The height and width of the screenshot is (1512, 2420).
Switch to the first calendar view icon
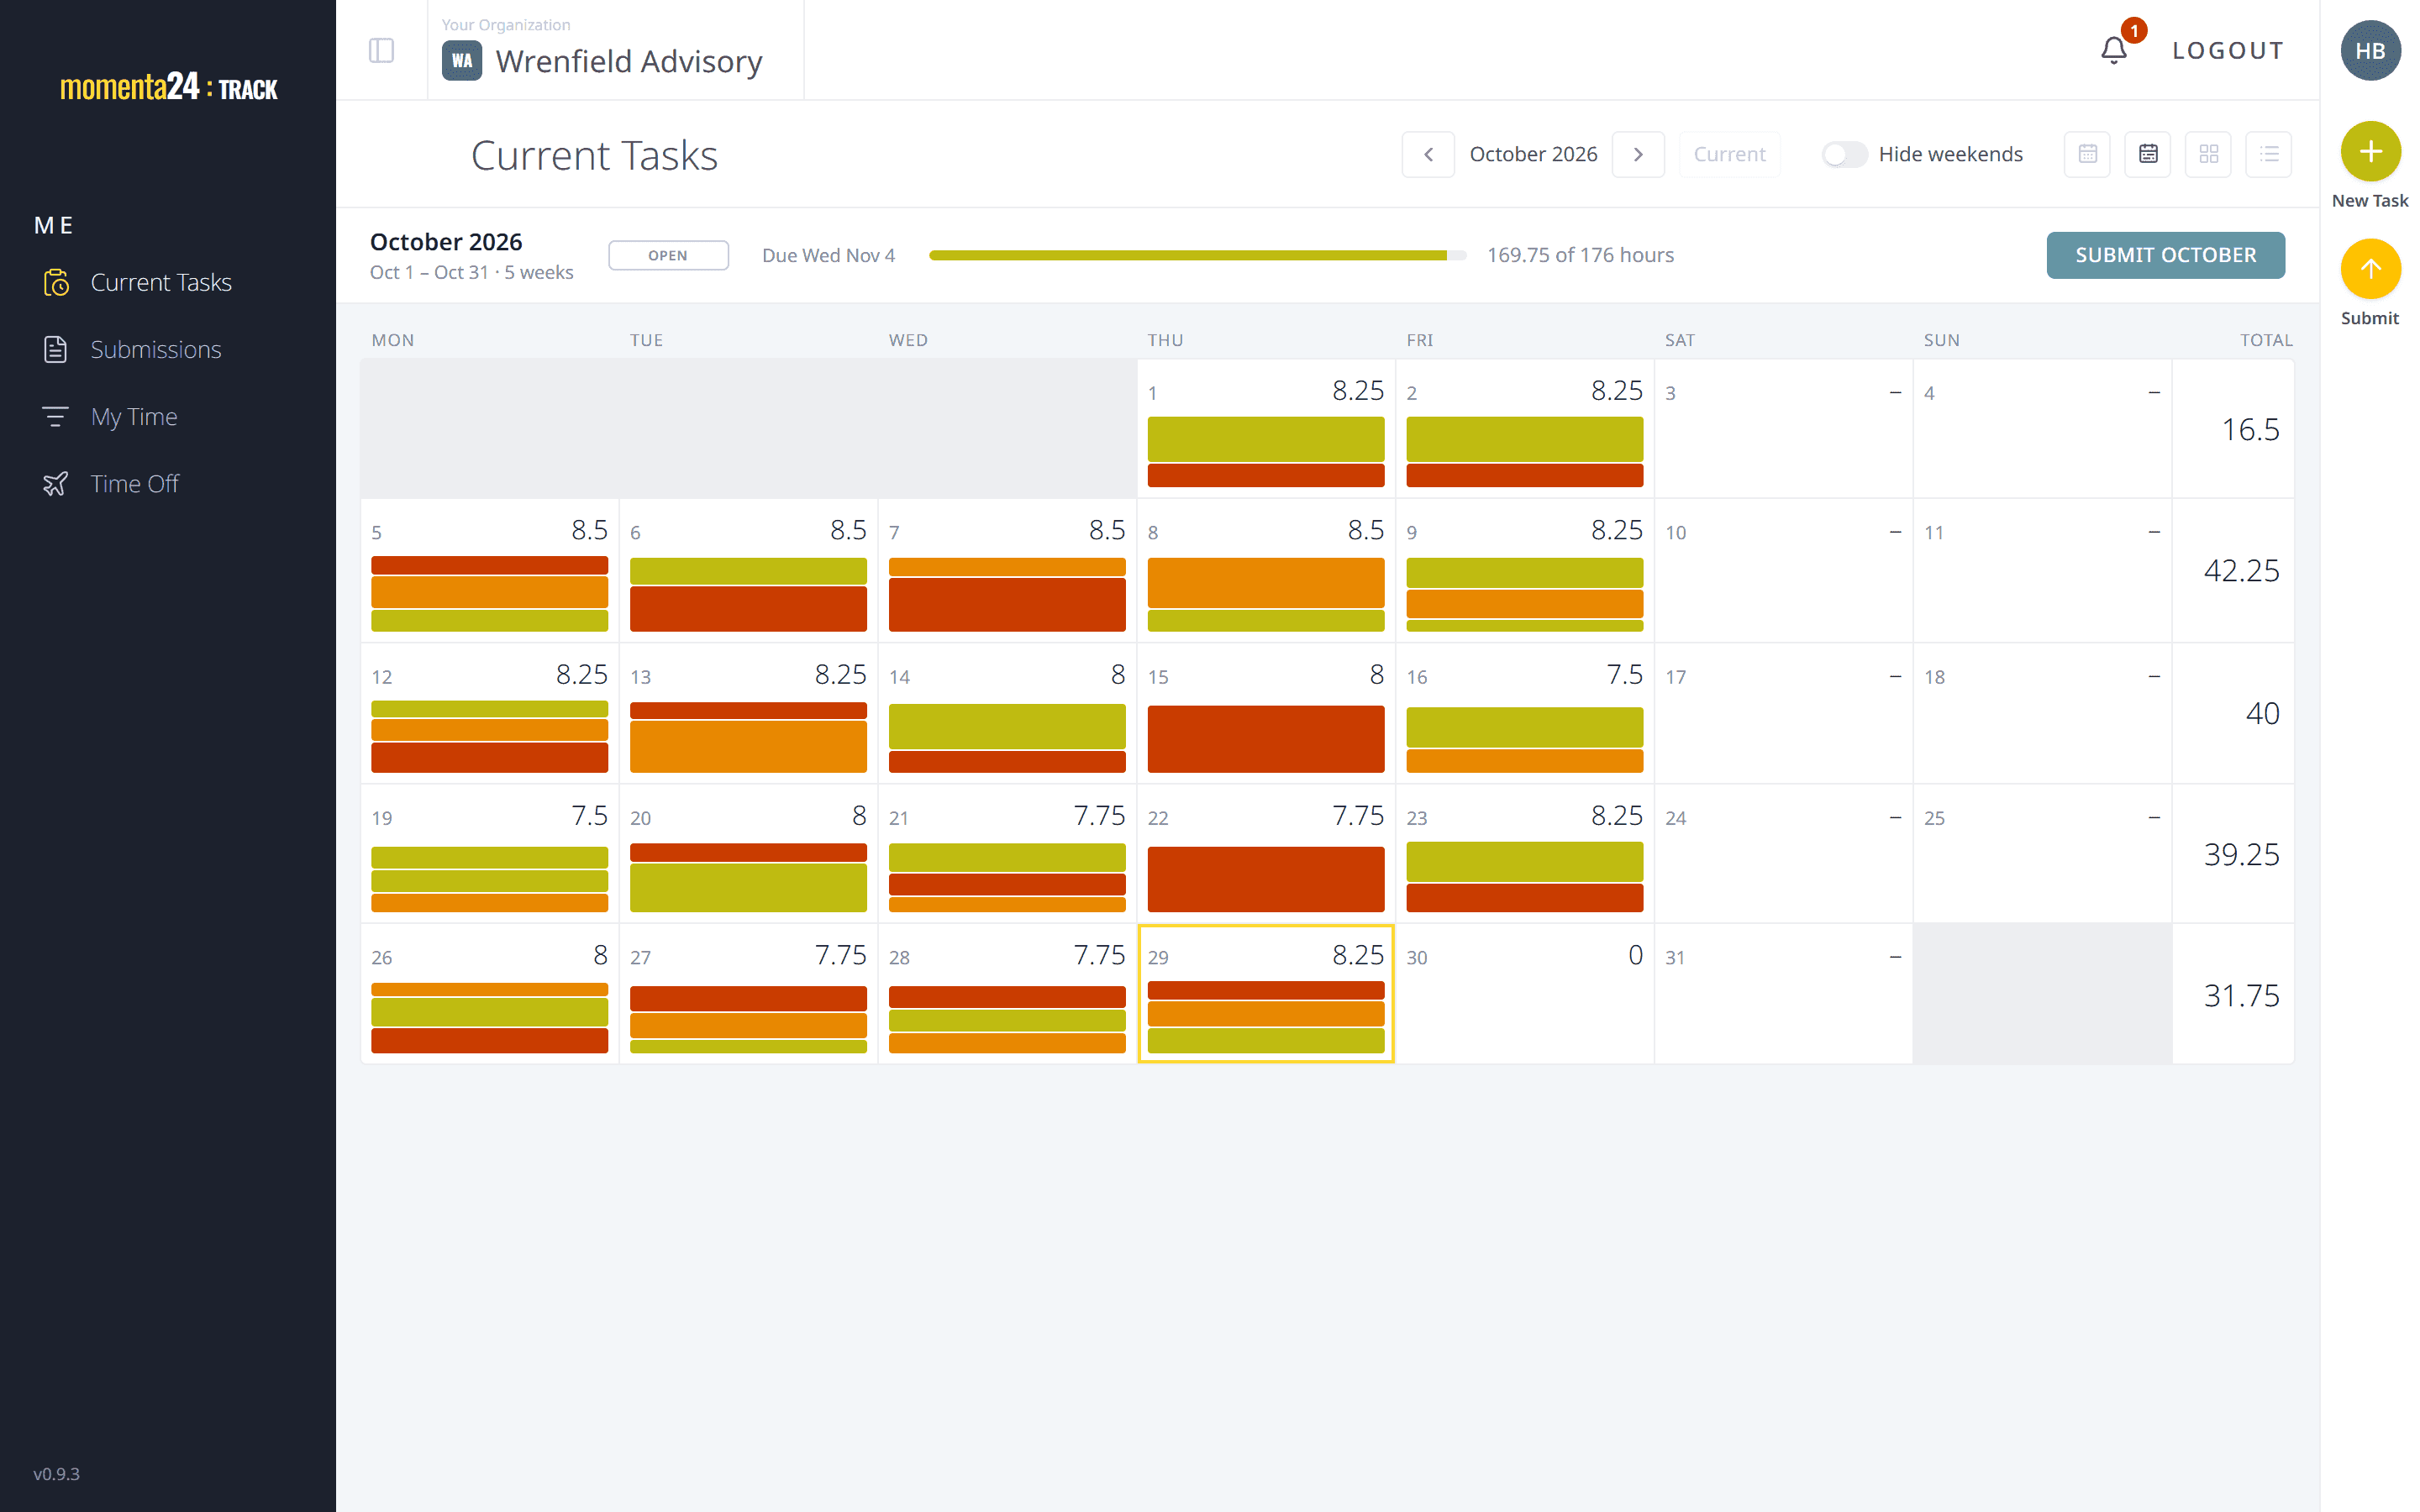(x=2087, y=154)
